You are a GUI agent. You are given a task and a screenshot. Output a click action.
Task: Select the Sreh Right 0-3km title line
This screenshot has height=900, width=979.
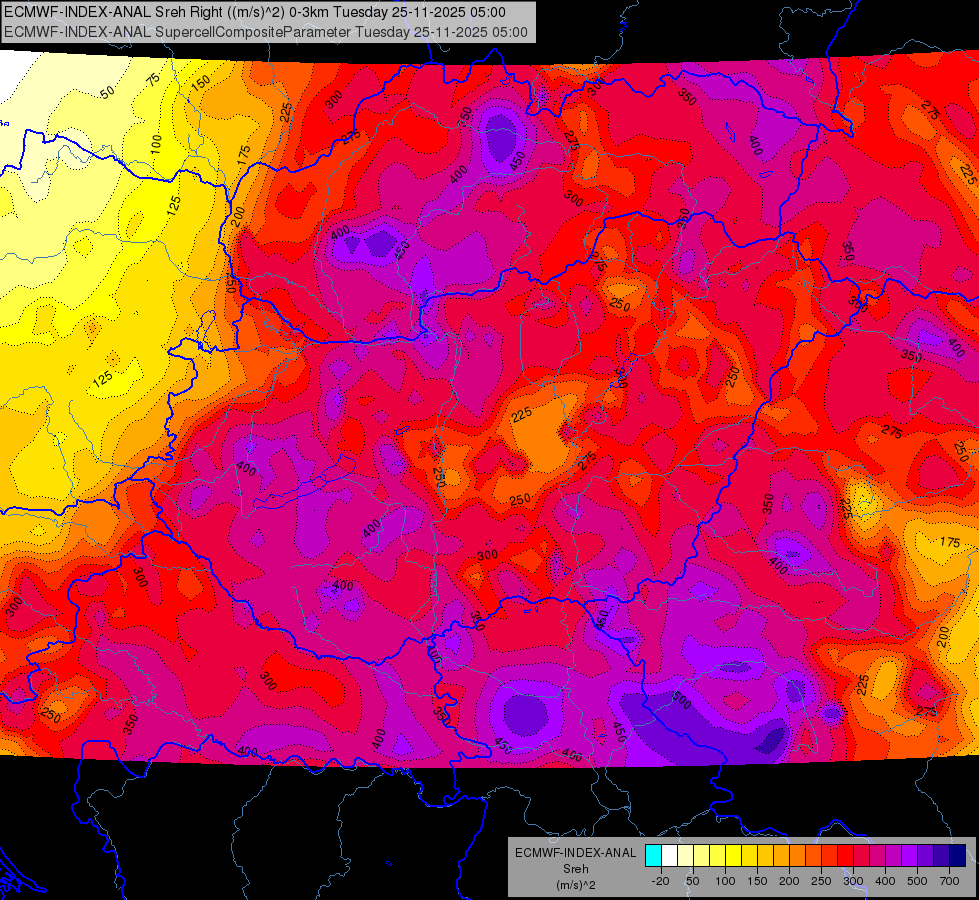[255, 12]
